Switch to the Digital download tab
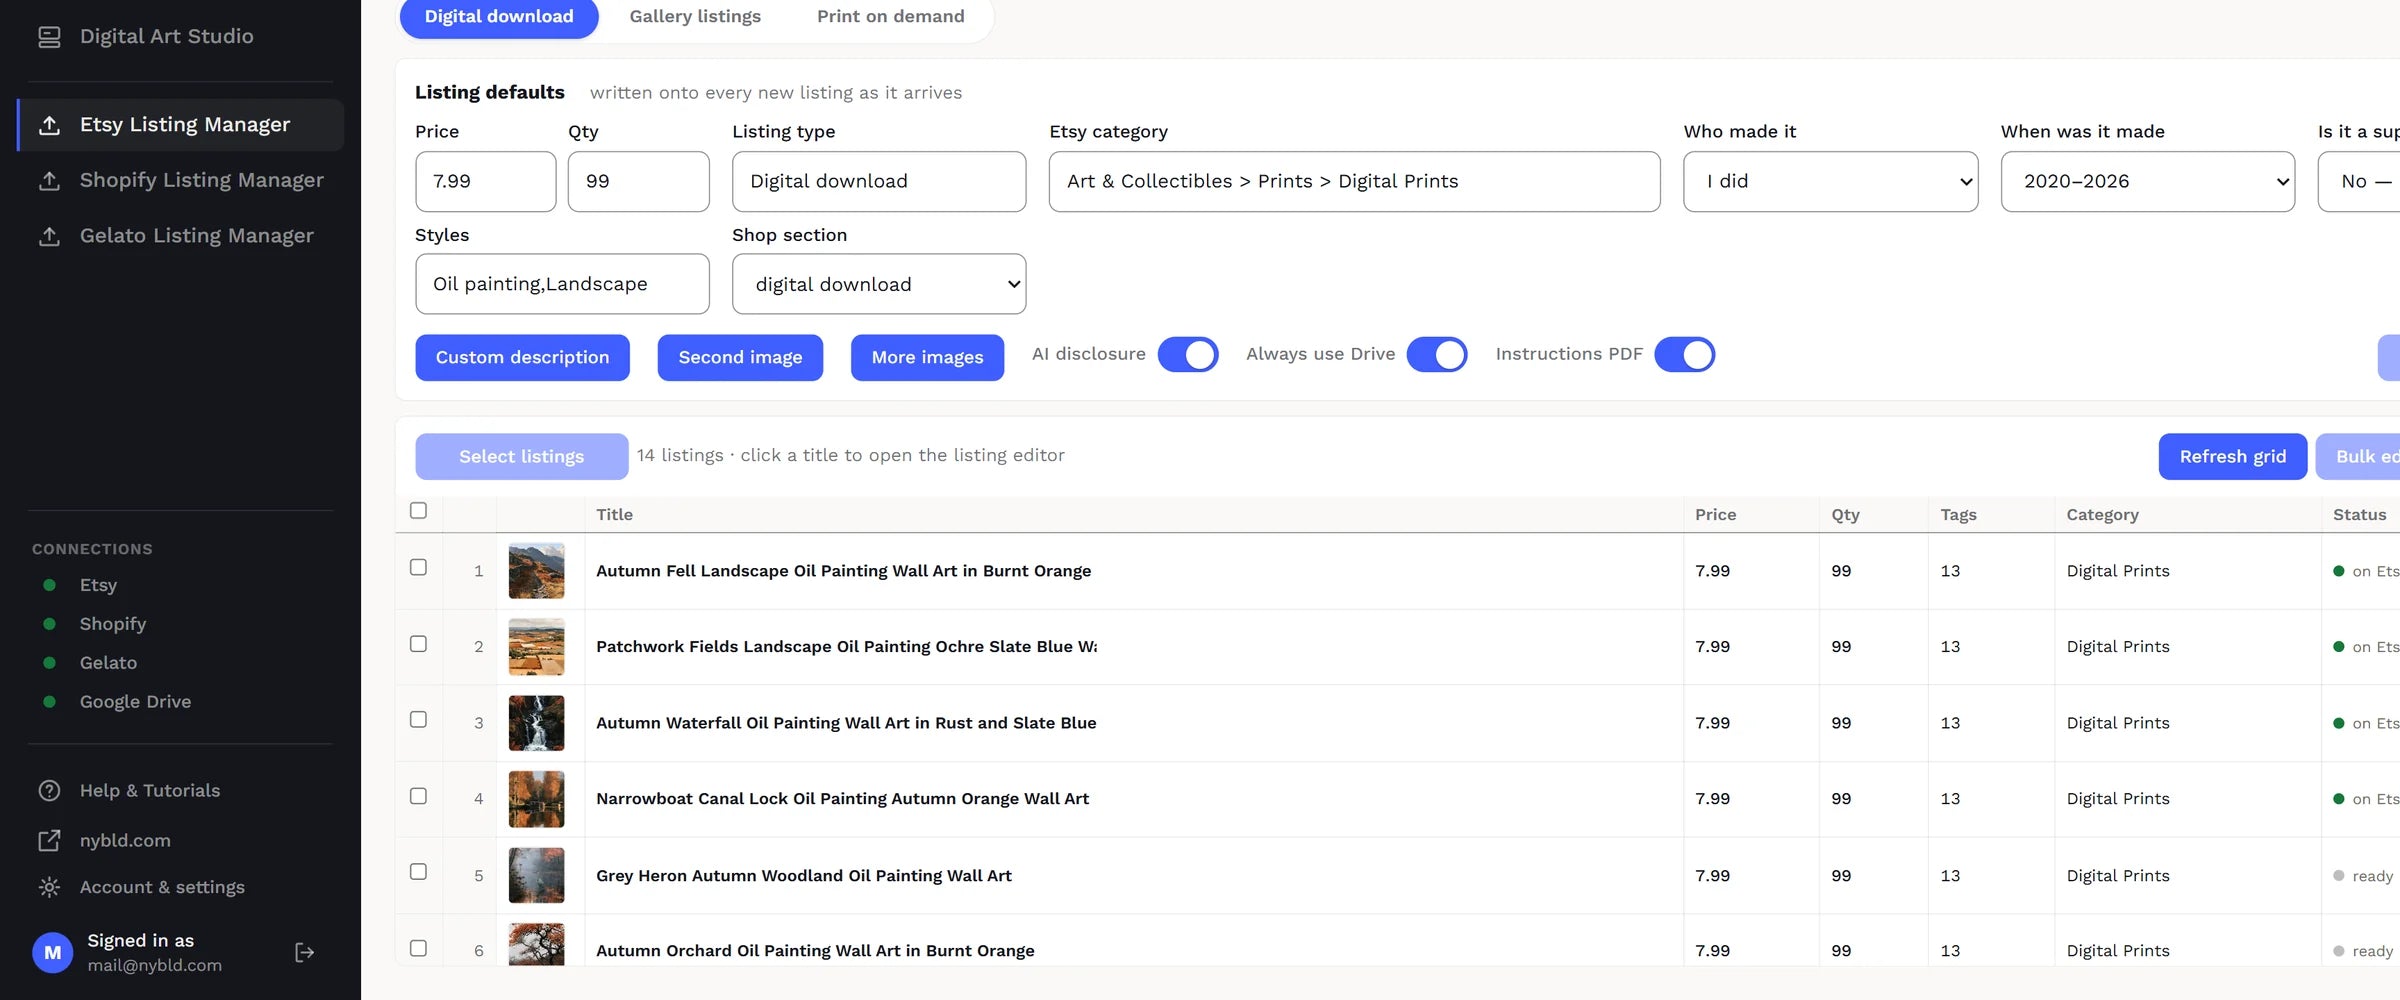 [499, 17]
